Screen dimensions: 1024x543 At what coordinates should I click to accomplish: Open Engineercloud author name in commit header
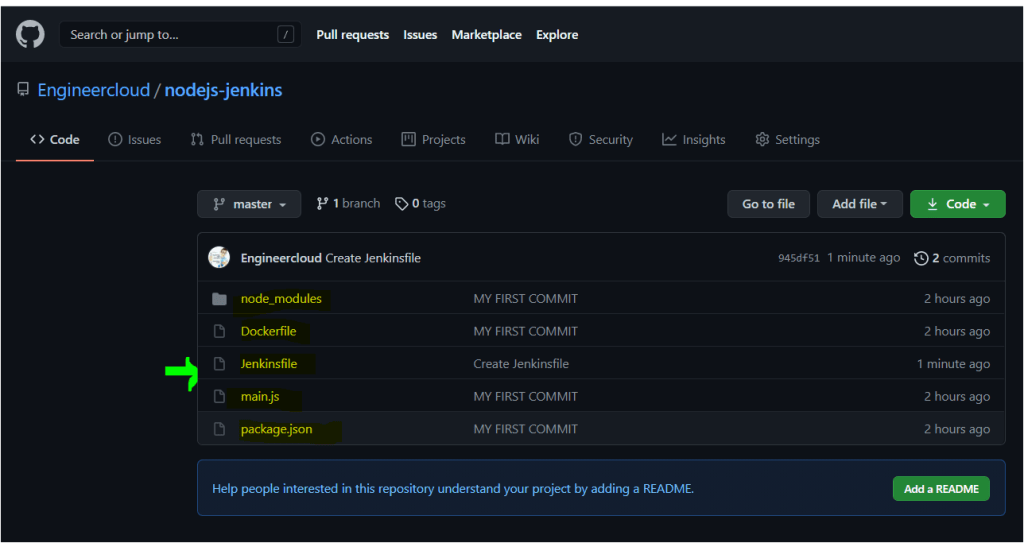click(281, 258)
